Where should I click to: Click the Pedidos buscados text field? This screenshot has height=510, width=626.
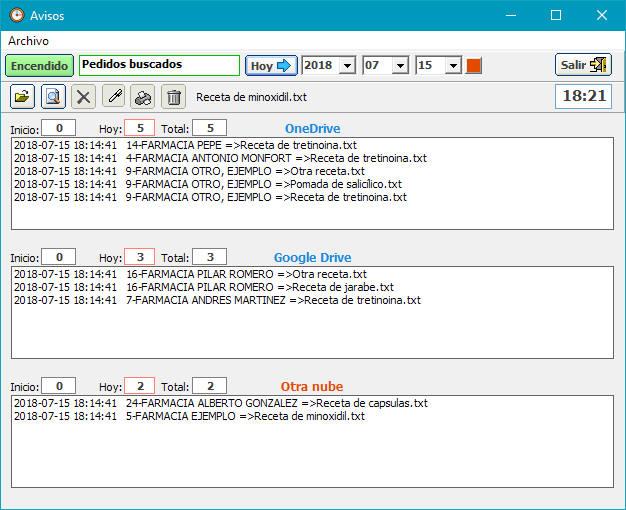(x=159, y=65)
